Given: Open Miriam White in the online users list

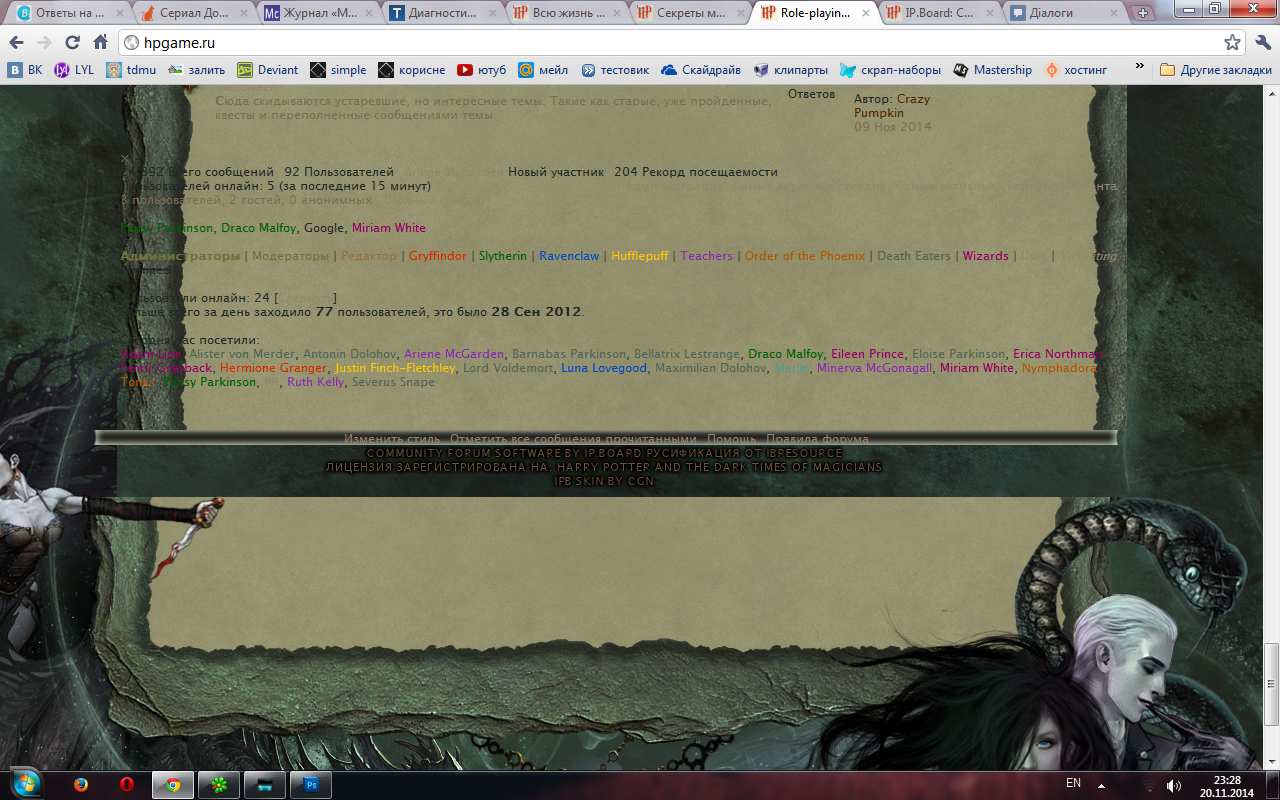Looking at the screenshot, I should [x=388, y=228].
